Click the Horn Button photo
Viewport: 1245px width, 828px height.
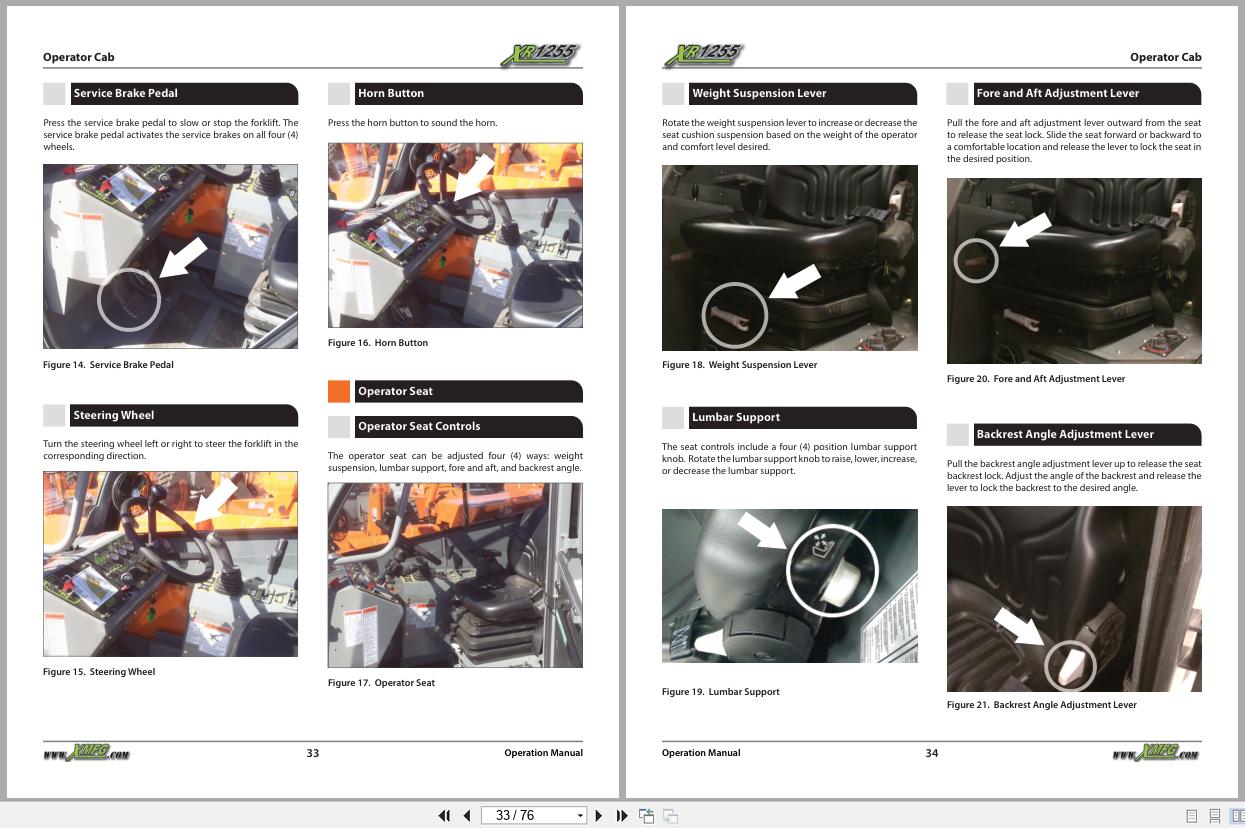455,235
